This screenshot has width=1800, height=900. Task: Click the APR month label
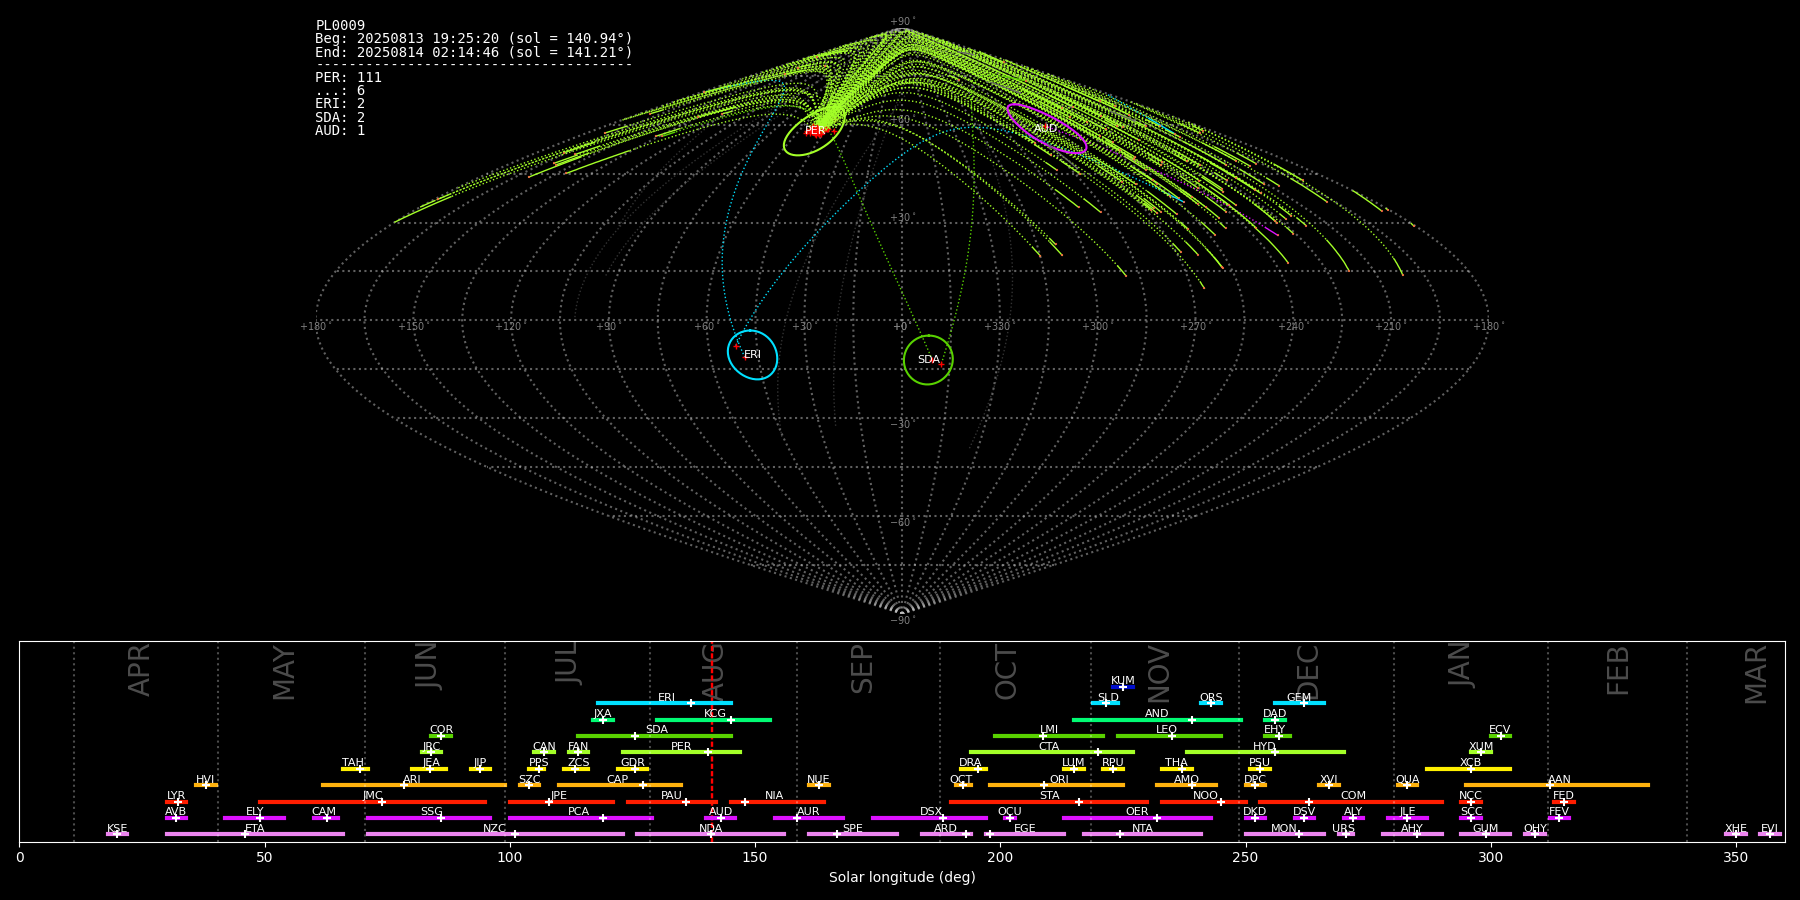[139, 670]
